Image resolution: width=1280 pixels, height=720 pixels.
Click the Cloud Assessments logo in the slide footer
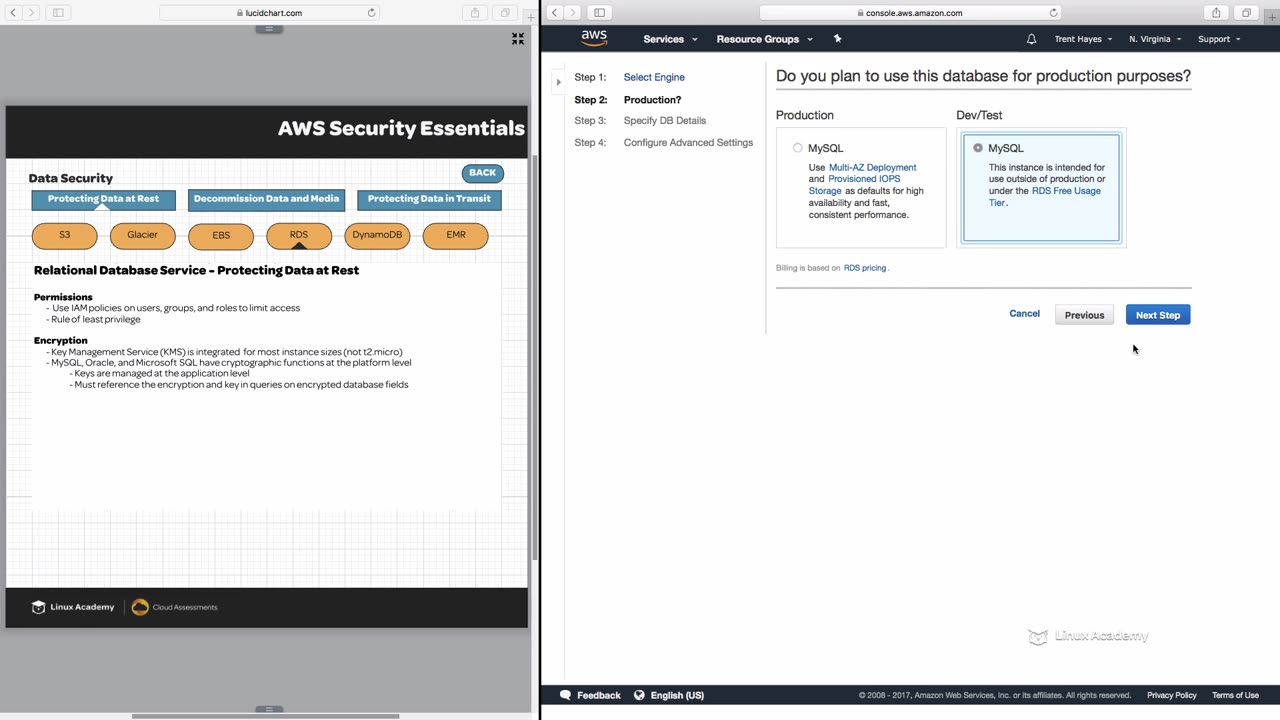175,607
